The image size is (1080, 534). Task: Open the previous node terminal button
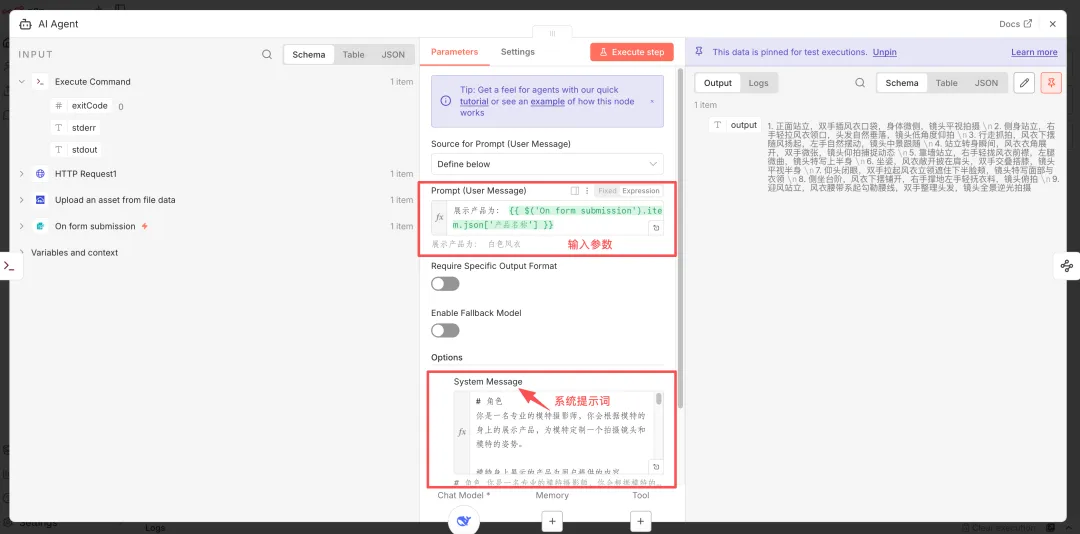click(10, 266)
